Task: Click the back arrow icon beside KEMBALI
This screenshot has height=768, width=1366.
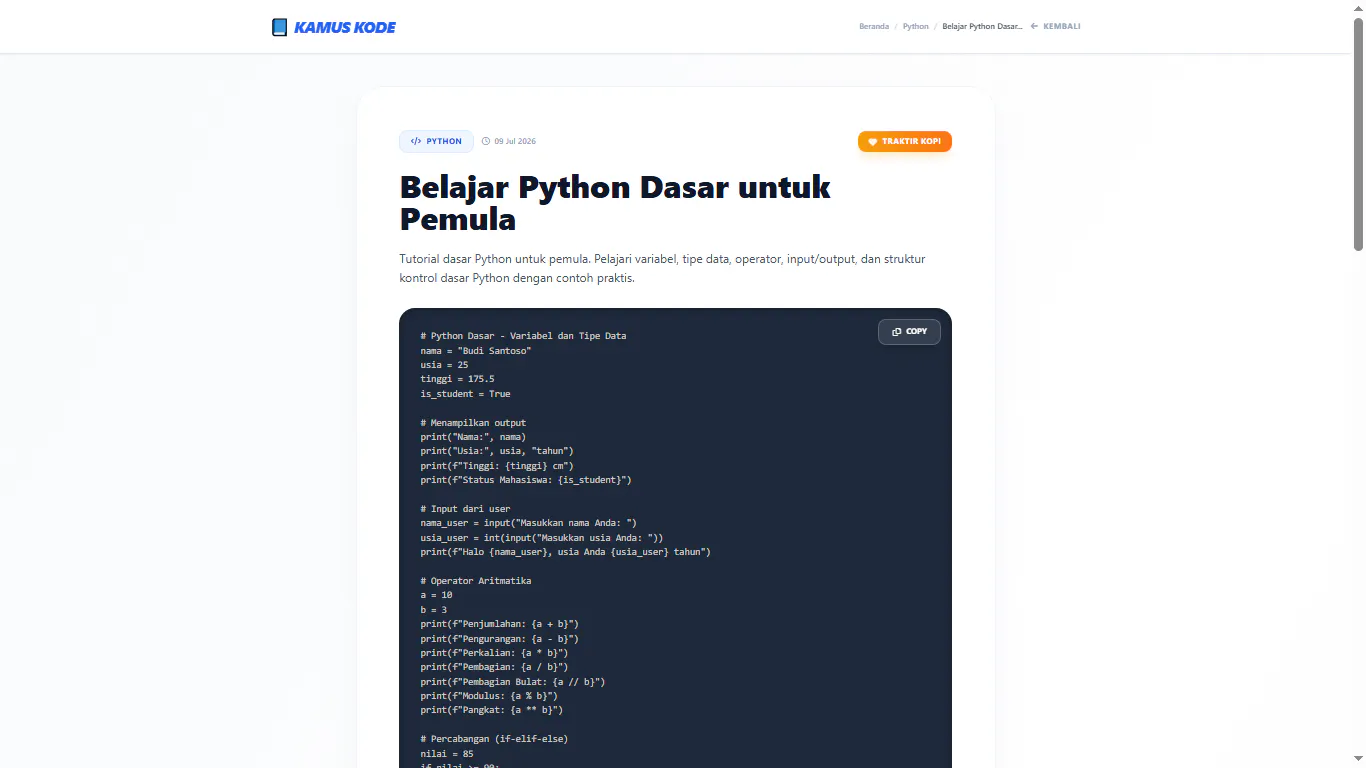Action: (1034, 27)
